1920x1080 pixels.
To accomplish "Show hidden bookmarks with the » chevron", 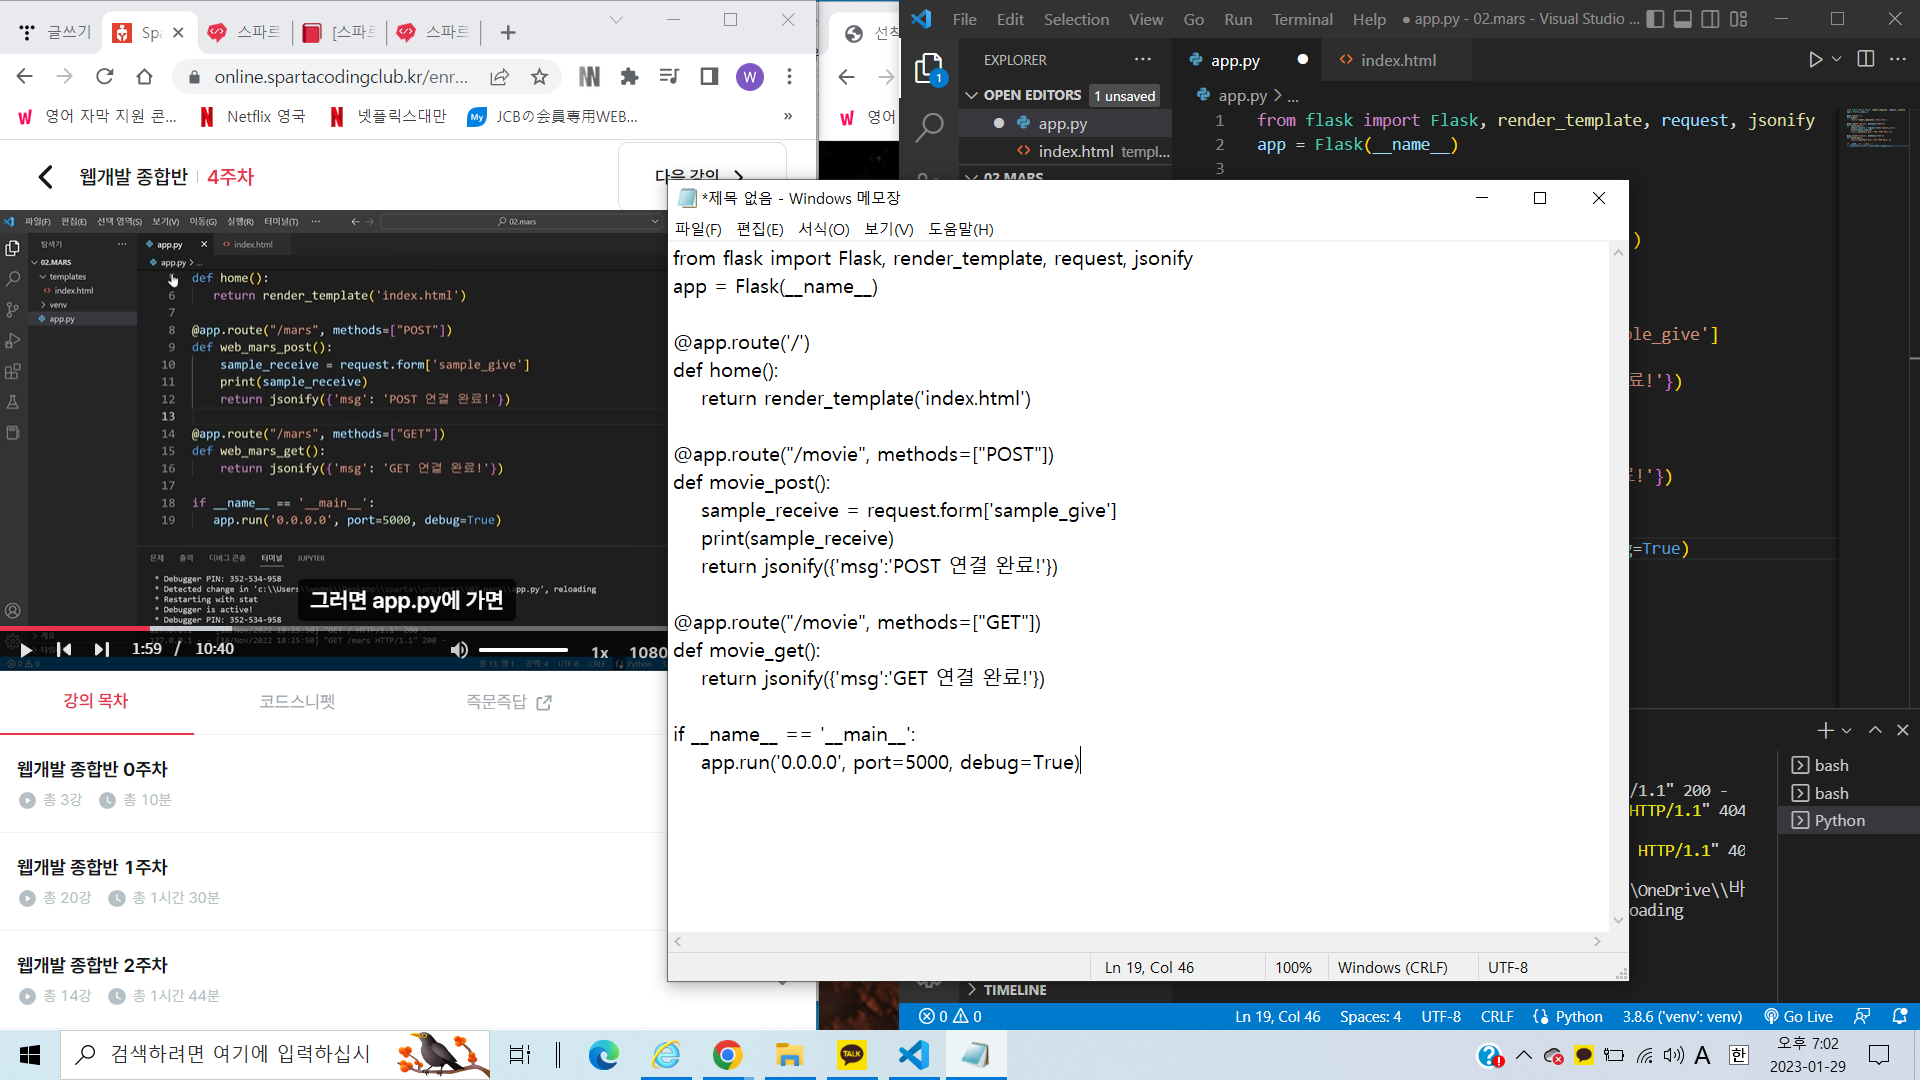I will 788,116.
